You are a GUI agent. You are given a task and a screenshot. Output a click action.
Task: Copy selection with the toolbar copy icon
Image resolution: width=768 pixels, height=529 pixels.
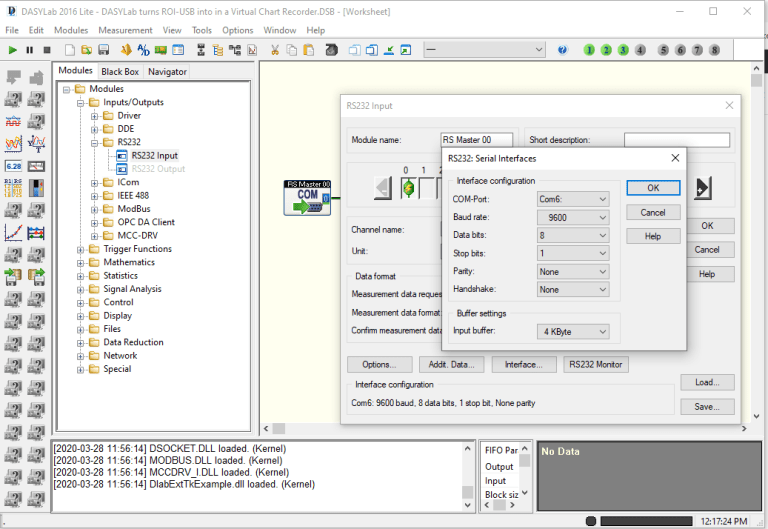pyautogui.click(x=291, y=50)
